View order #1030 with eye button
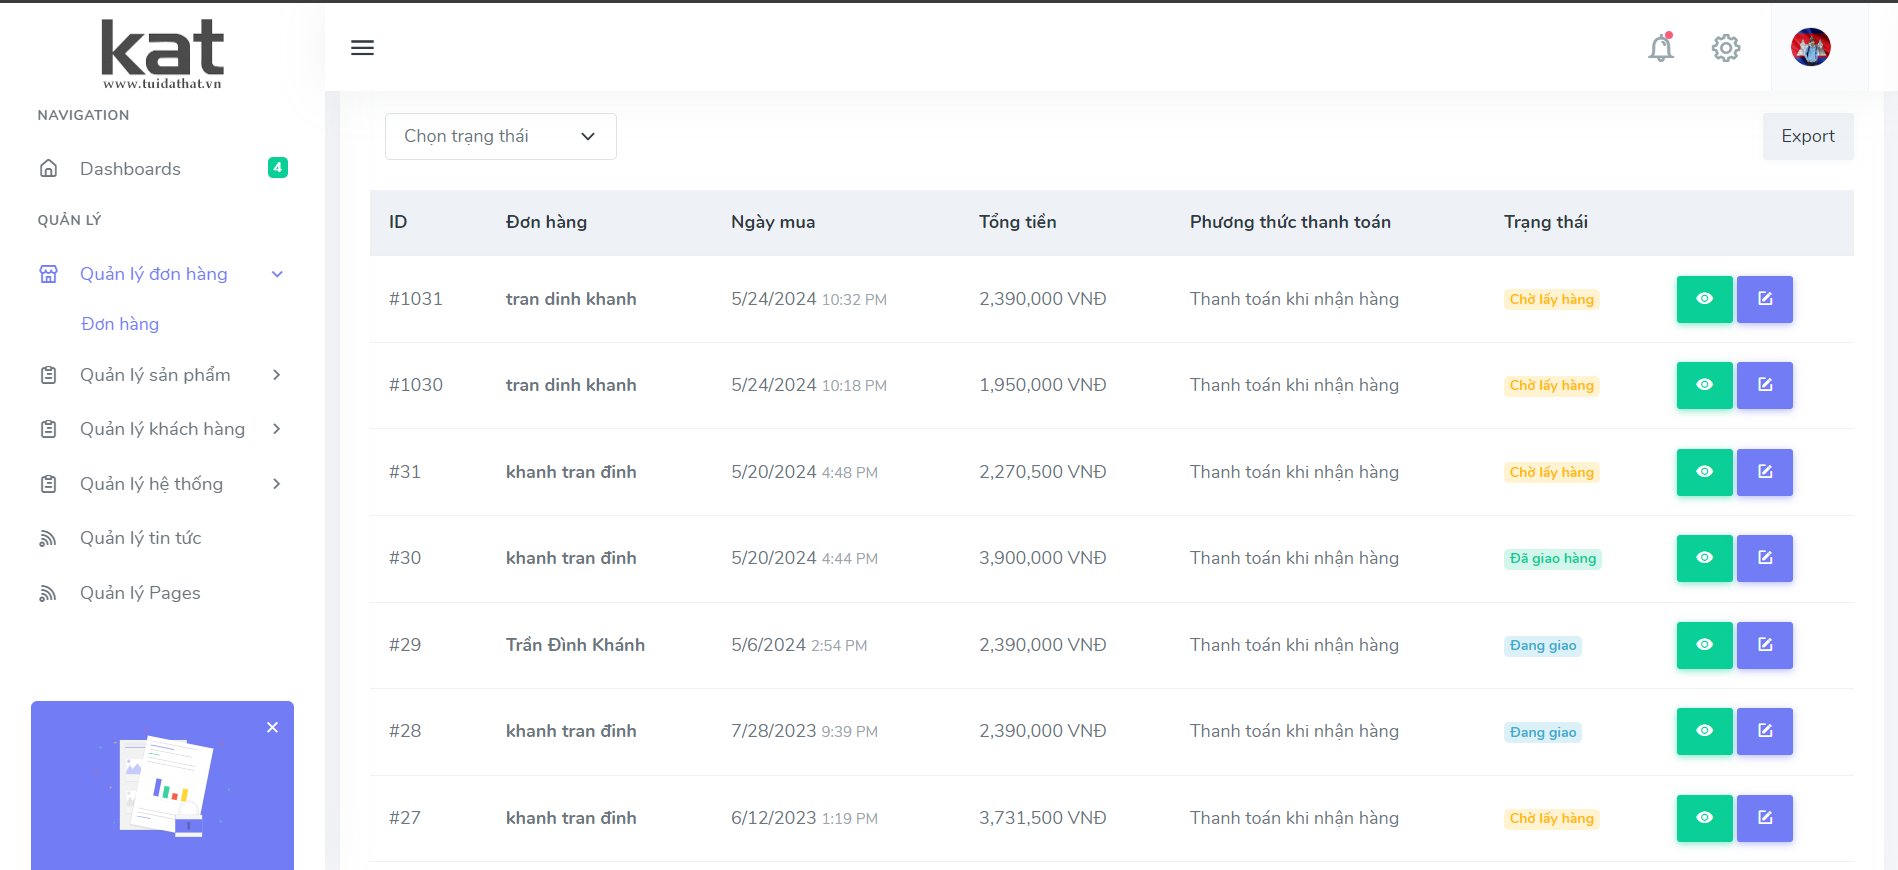 [1705, 385]
